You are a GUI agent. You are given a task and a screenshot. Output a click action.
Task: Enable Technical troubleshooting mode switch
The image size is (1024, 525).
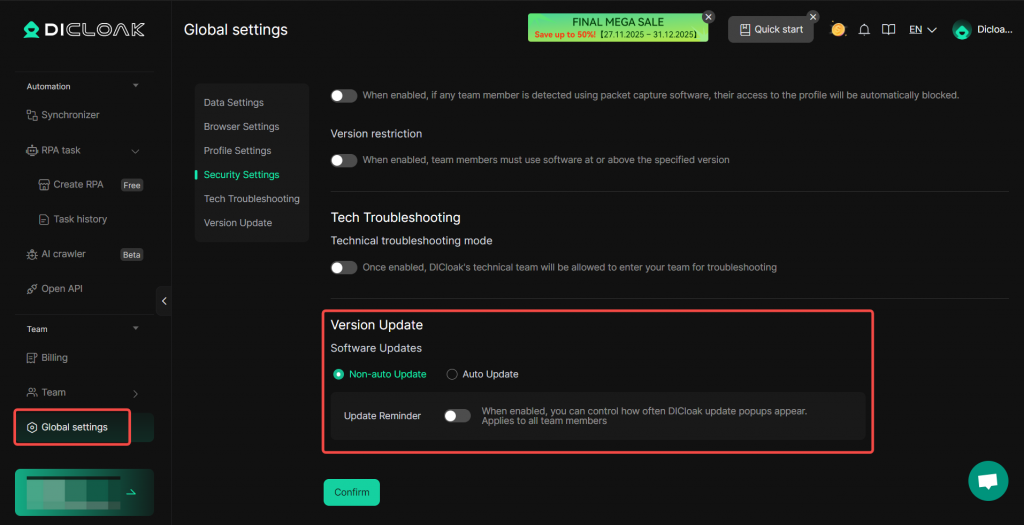344,268
